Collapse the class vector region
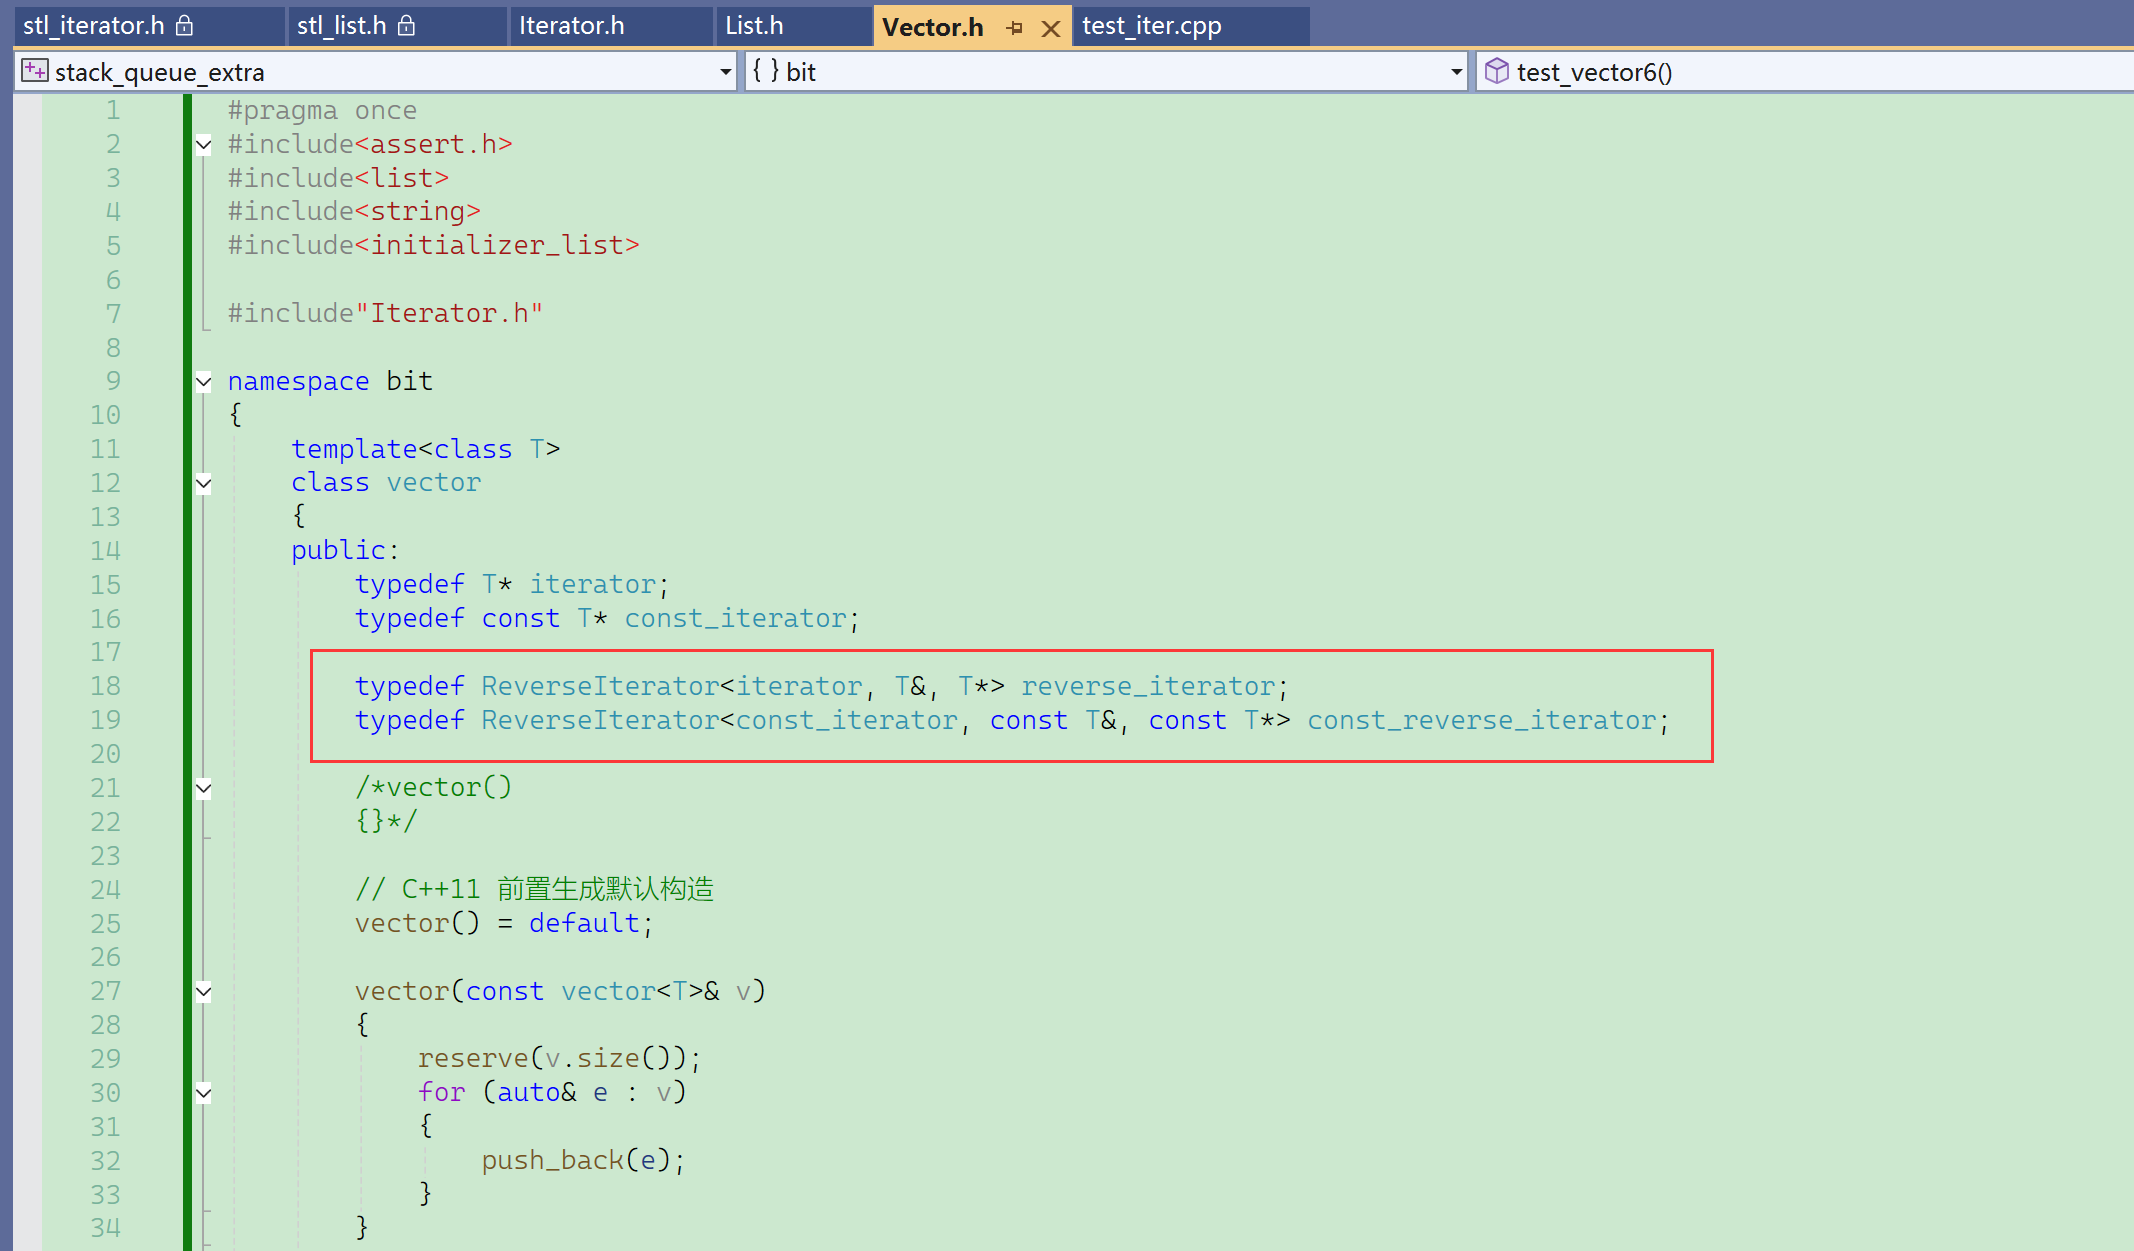 pyautogui.click(x=204, y=484)
